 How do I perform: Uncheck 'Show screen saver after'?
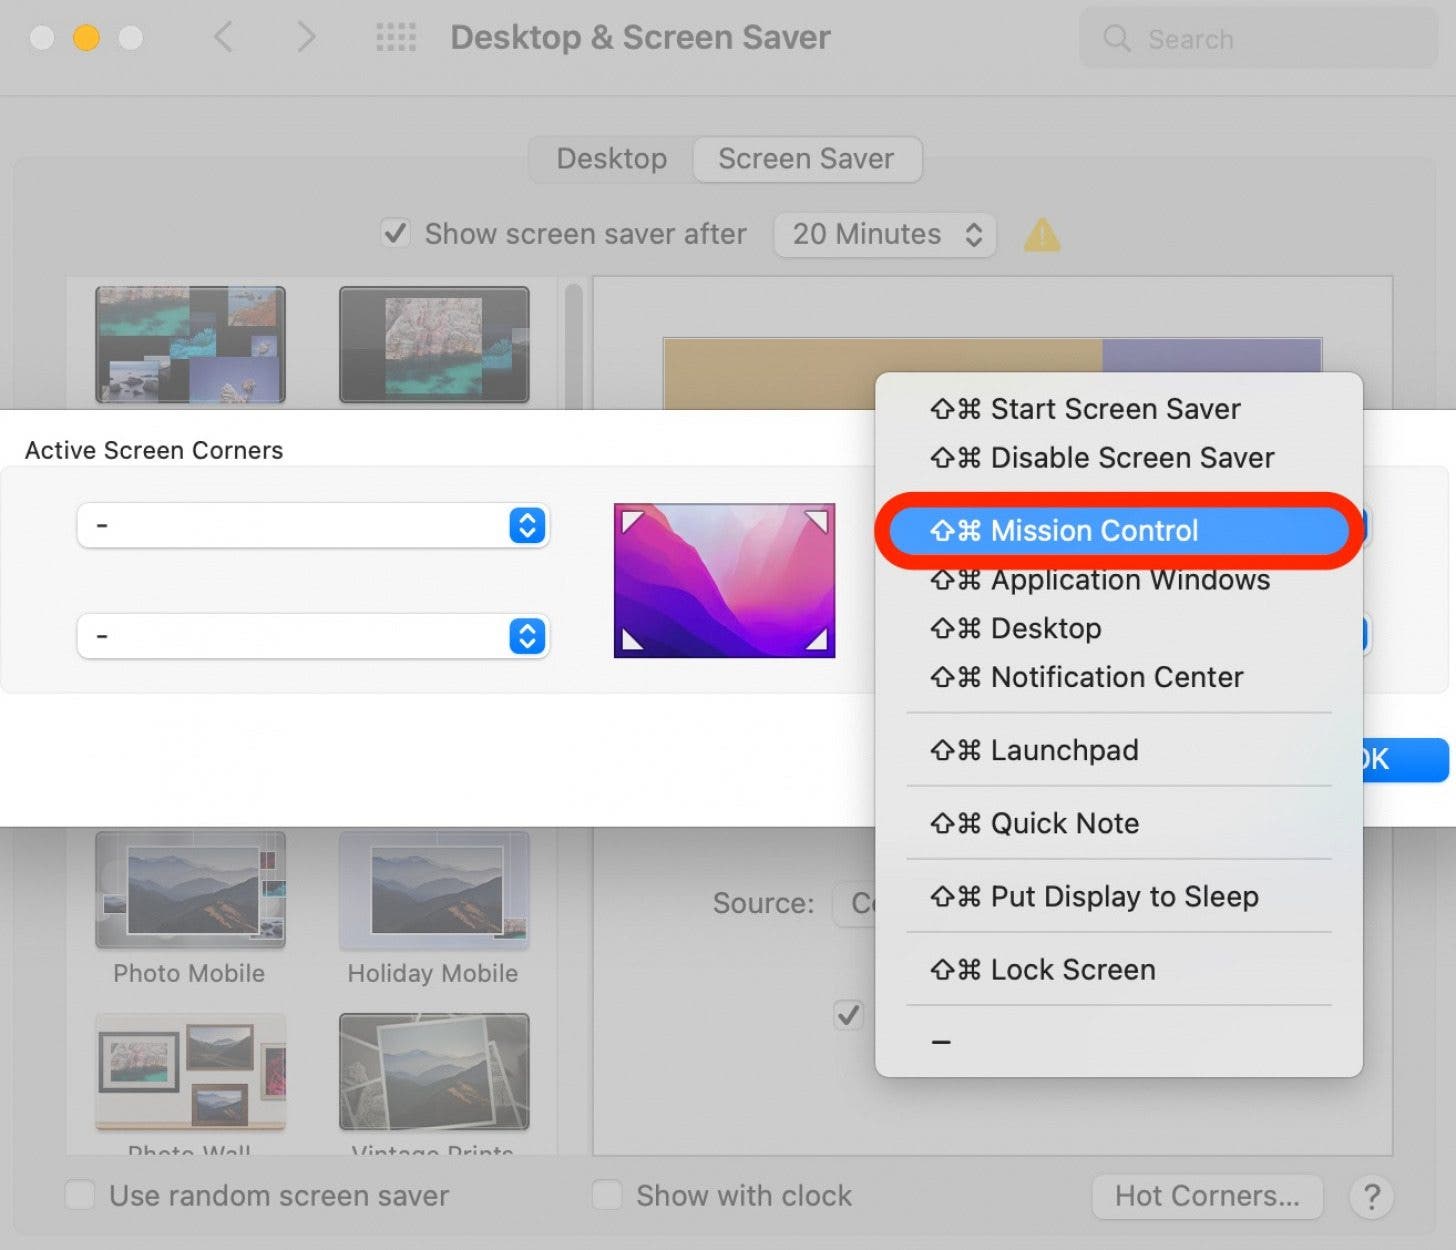pyautogui.click(x=395, y=233)
